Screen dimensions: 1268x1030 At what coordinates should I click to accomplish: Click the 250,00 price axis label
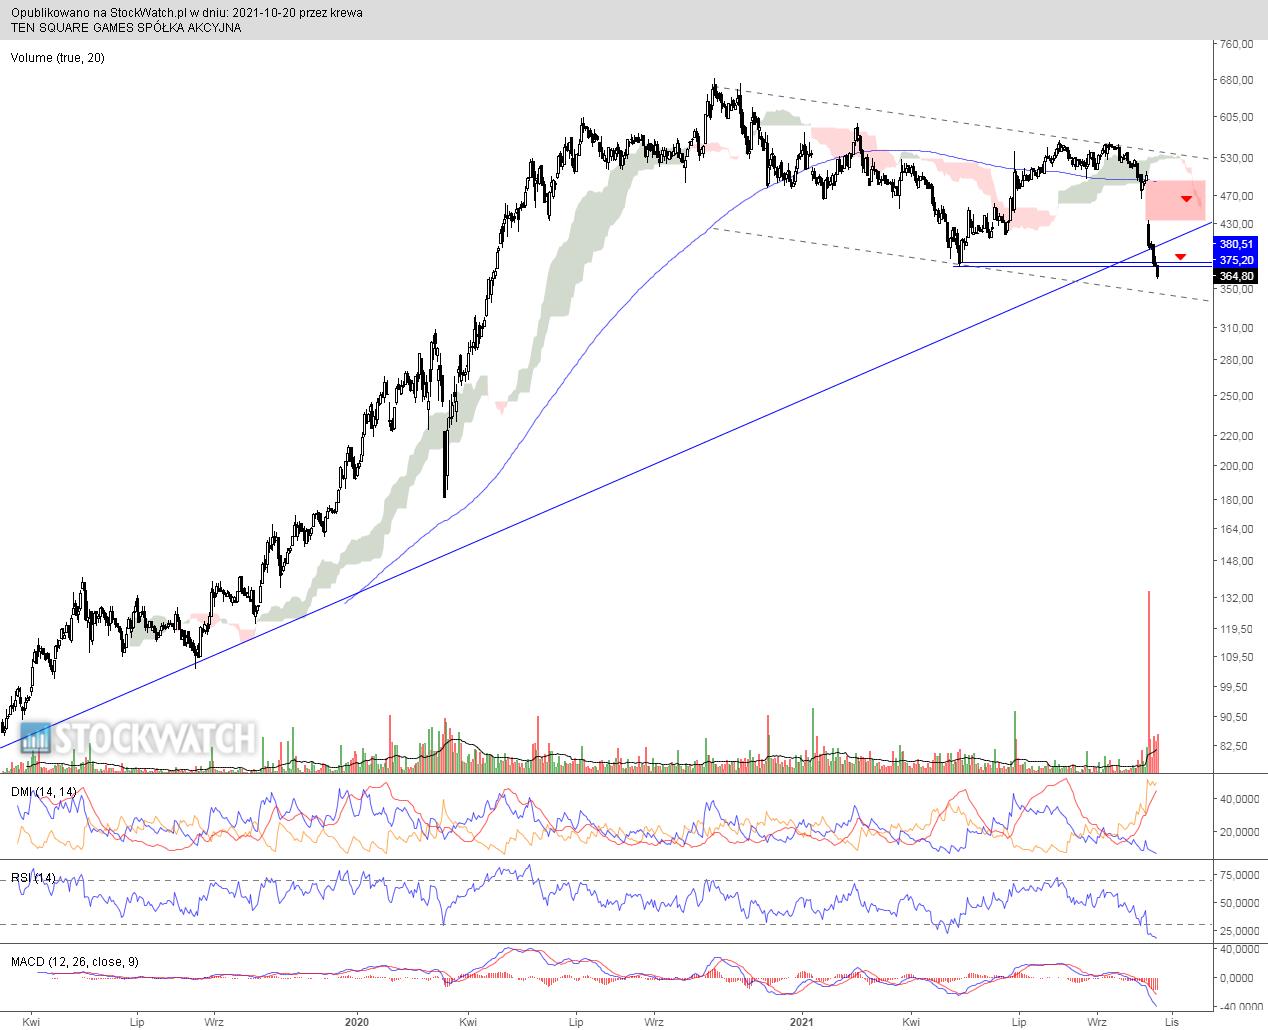point(1238,396)
